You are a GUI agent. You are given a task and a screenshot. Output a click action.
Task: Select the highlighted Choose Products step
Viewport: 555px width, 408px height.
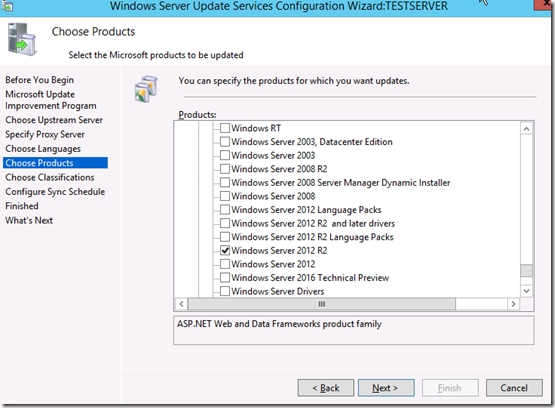pyautogui.click(x=56, y=163)
